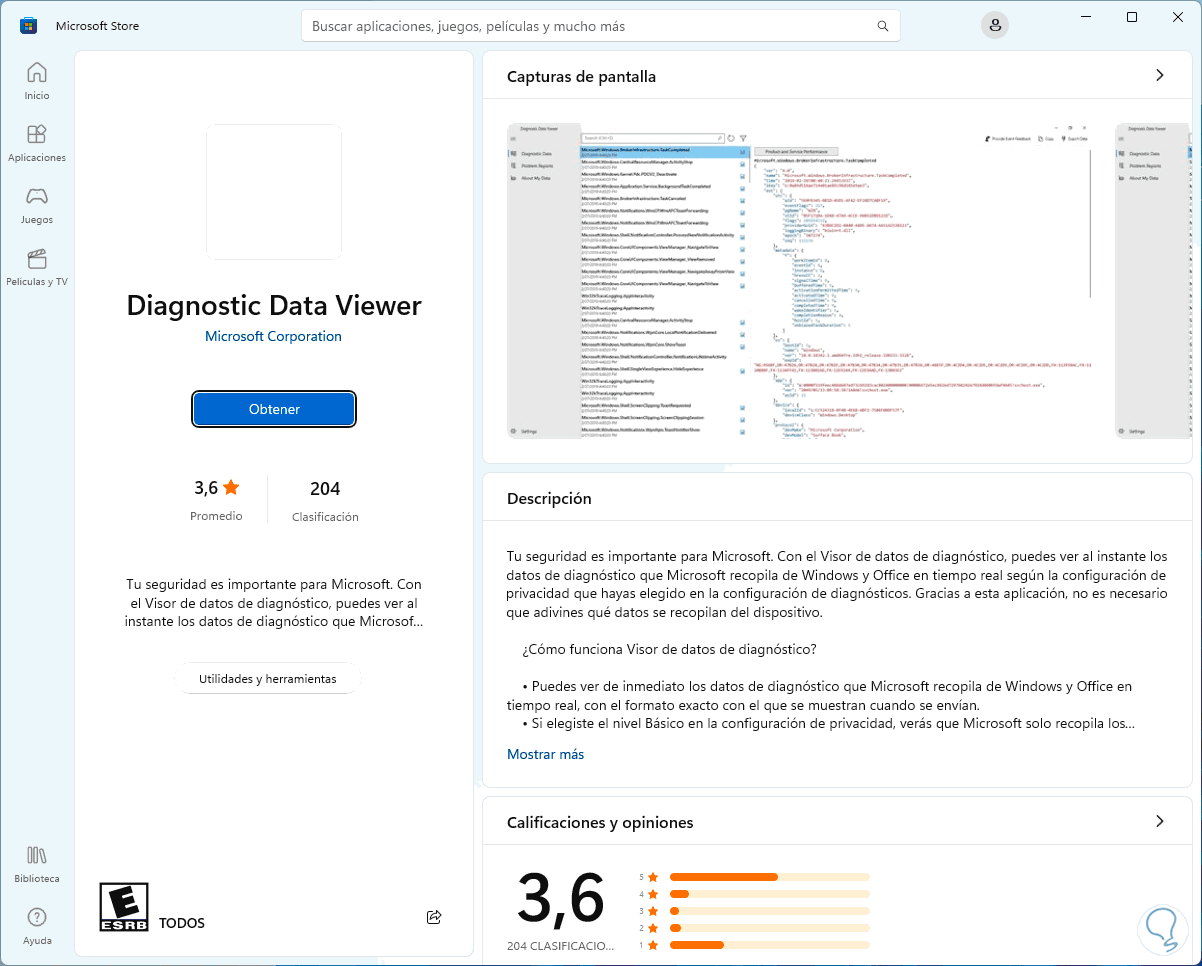Go to Aplicaciones in sidebar
This screenshot has height=966, width=1202.
coord(37,143)
